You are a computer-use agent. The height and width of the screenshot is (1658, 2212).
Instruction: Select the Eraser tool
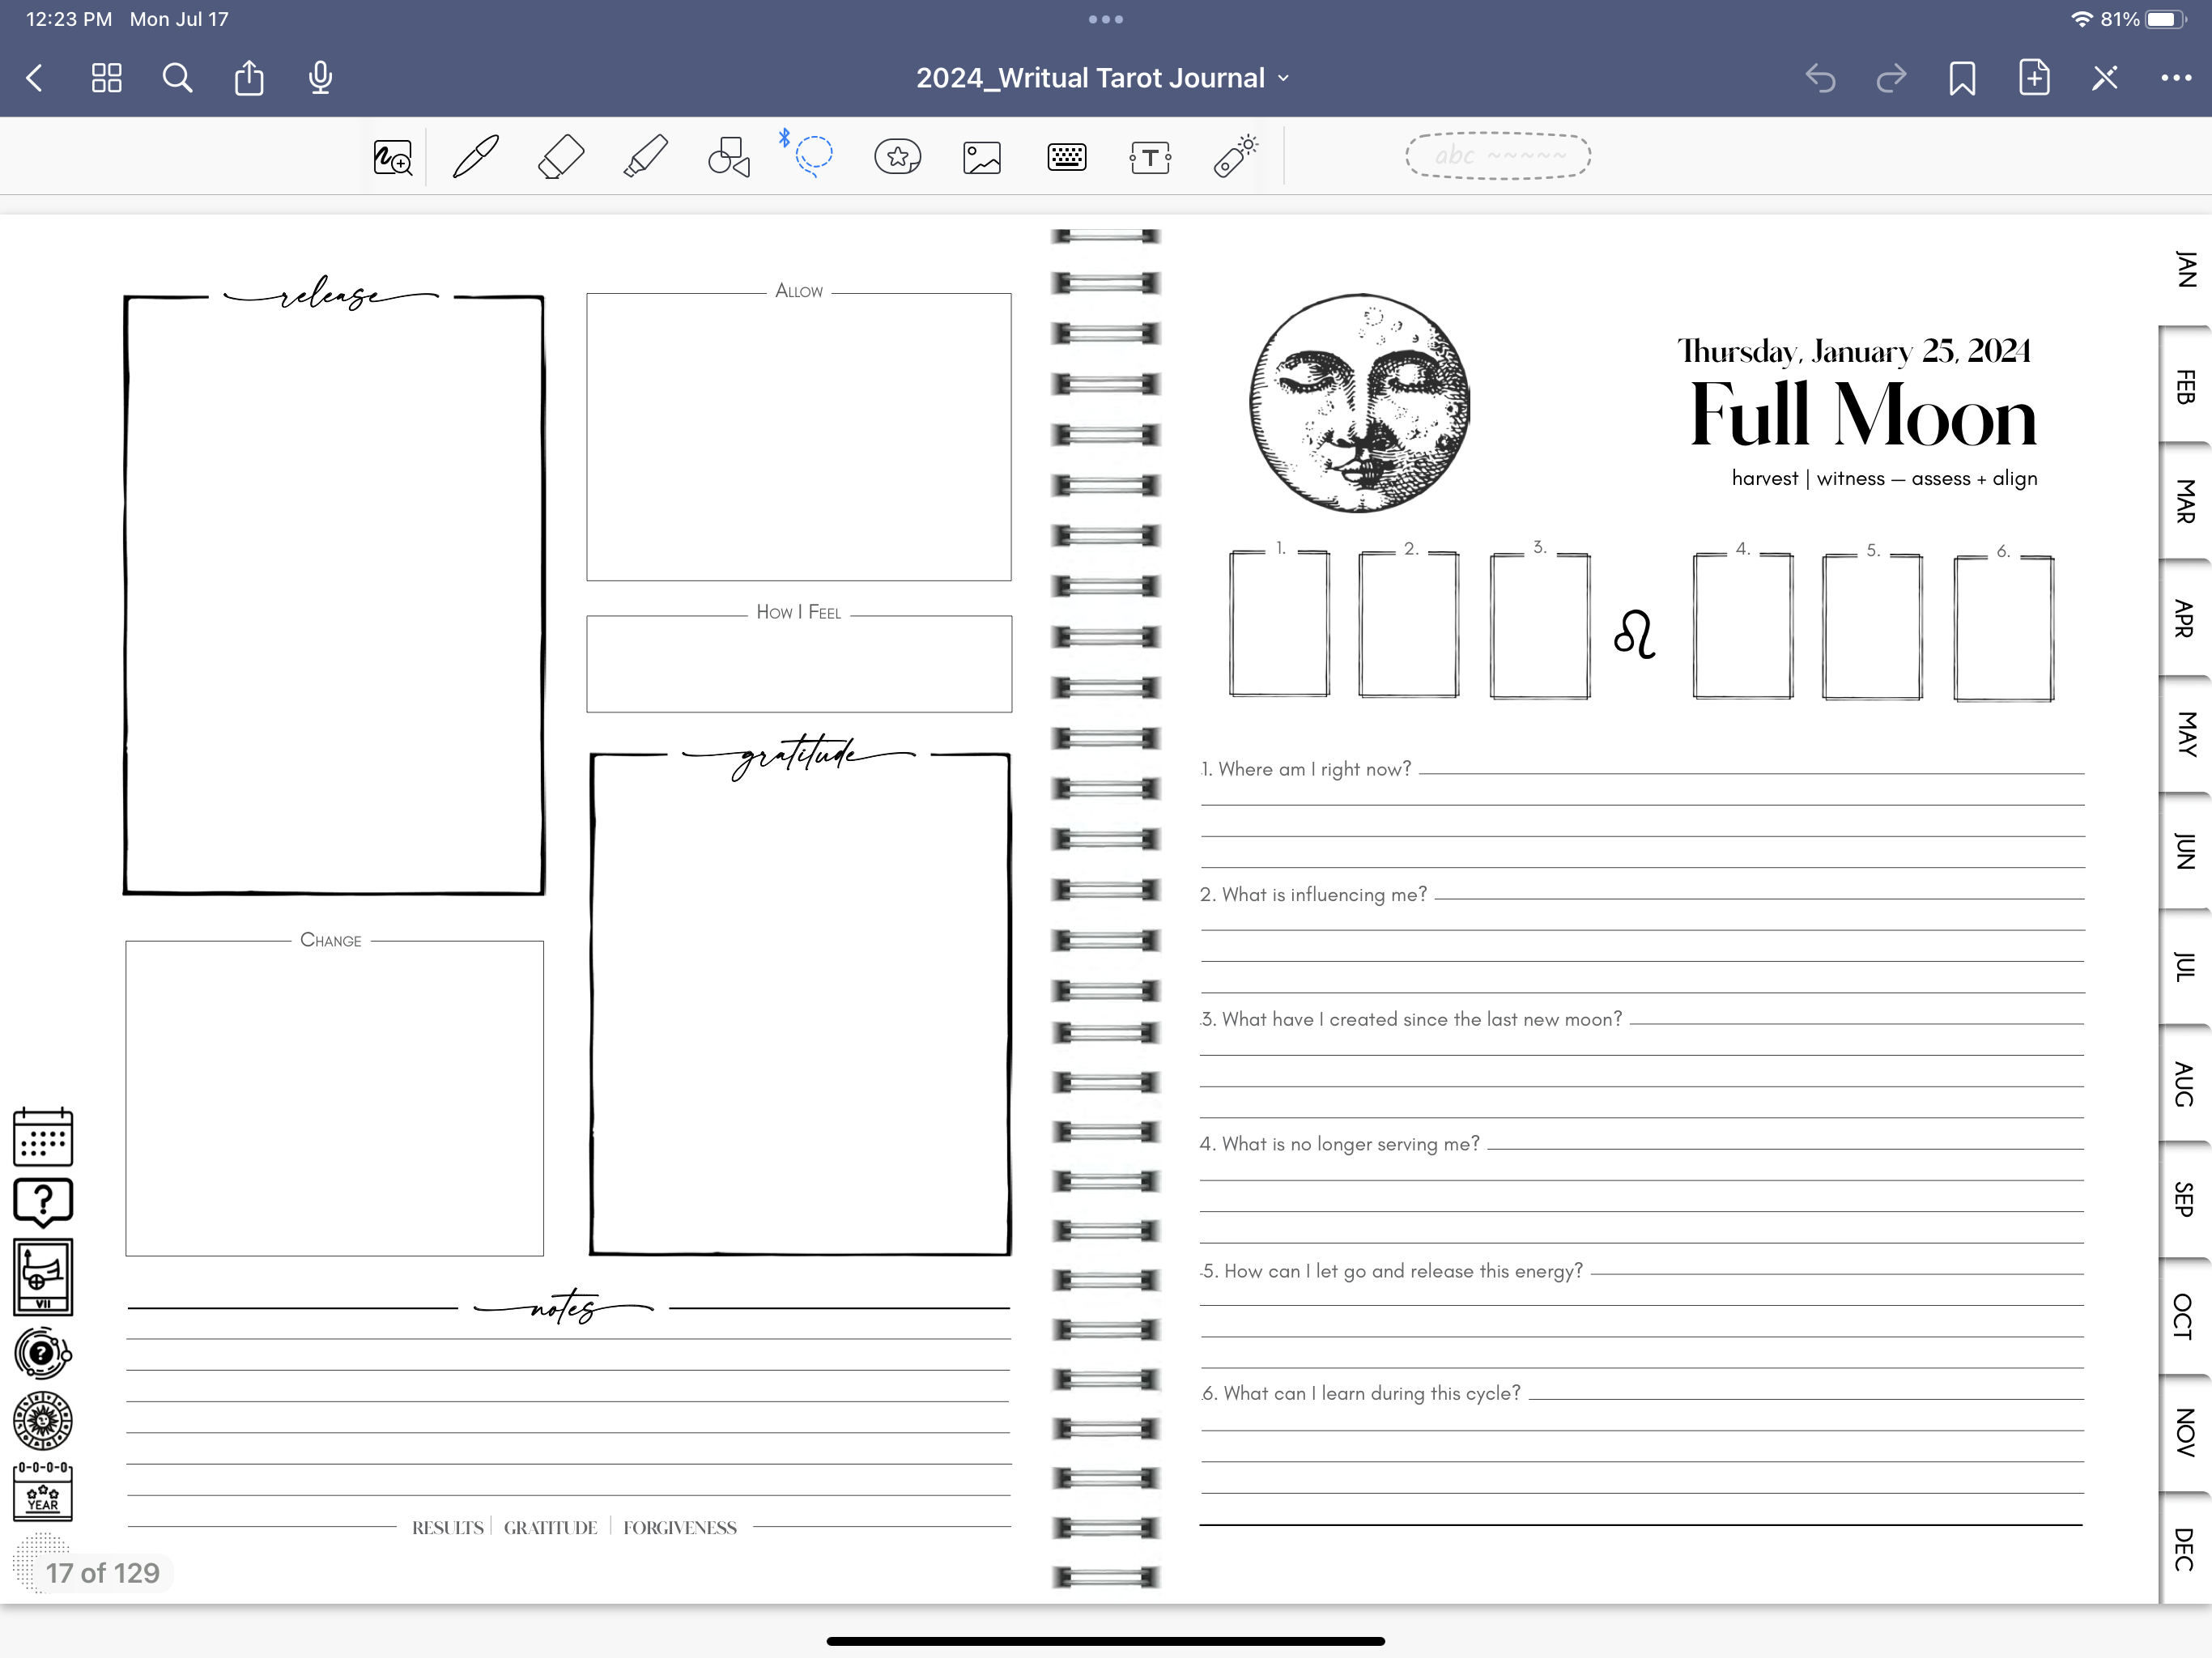pos(560,157)
